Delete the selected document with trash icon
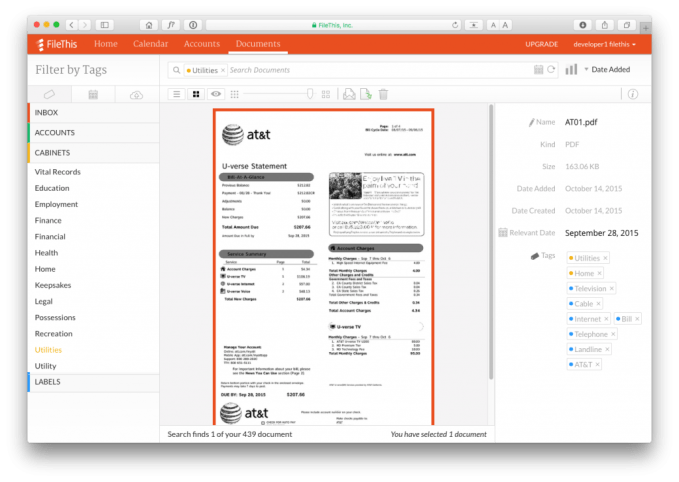This screenshot has width=679, height=482. 383,94
